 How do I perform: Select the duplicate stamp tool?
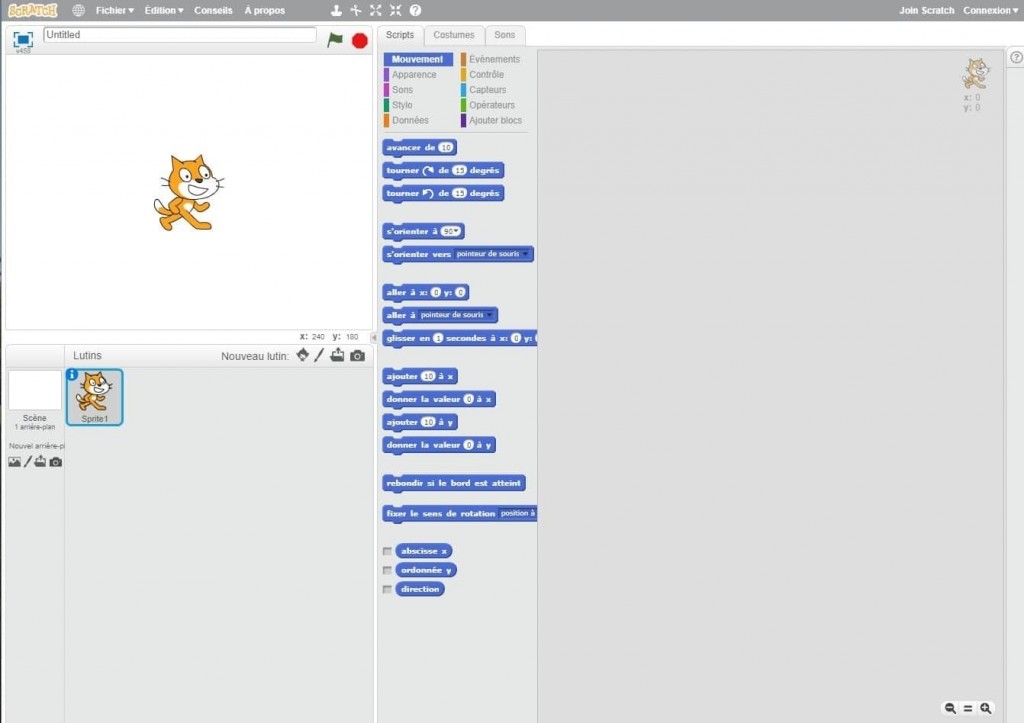click(335, 10)
